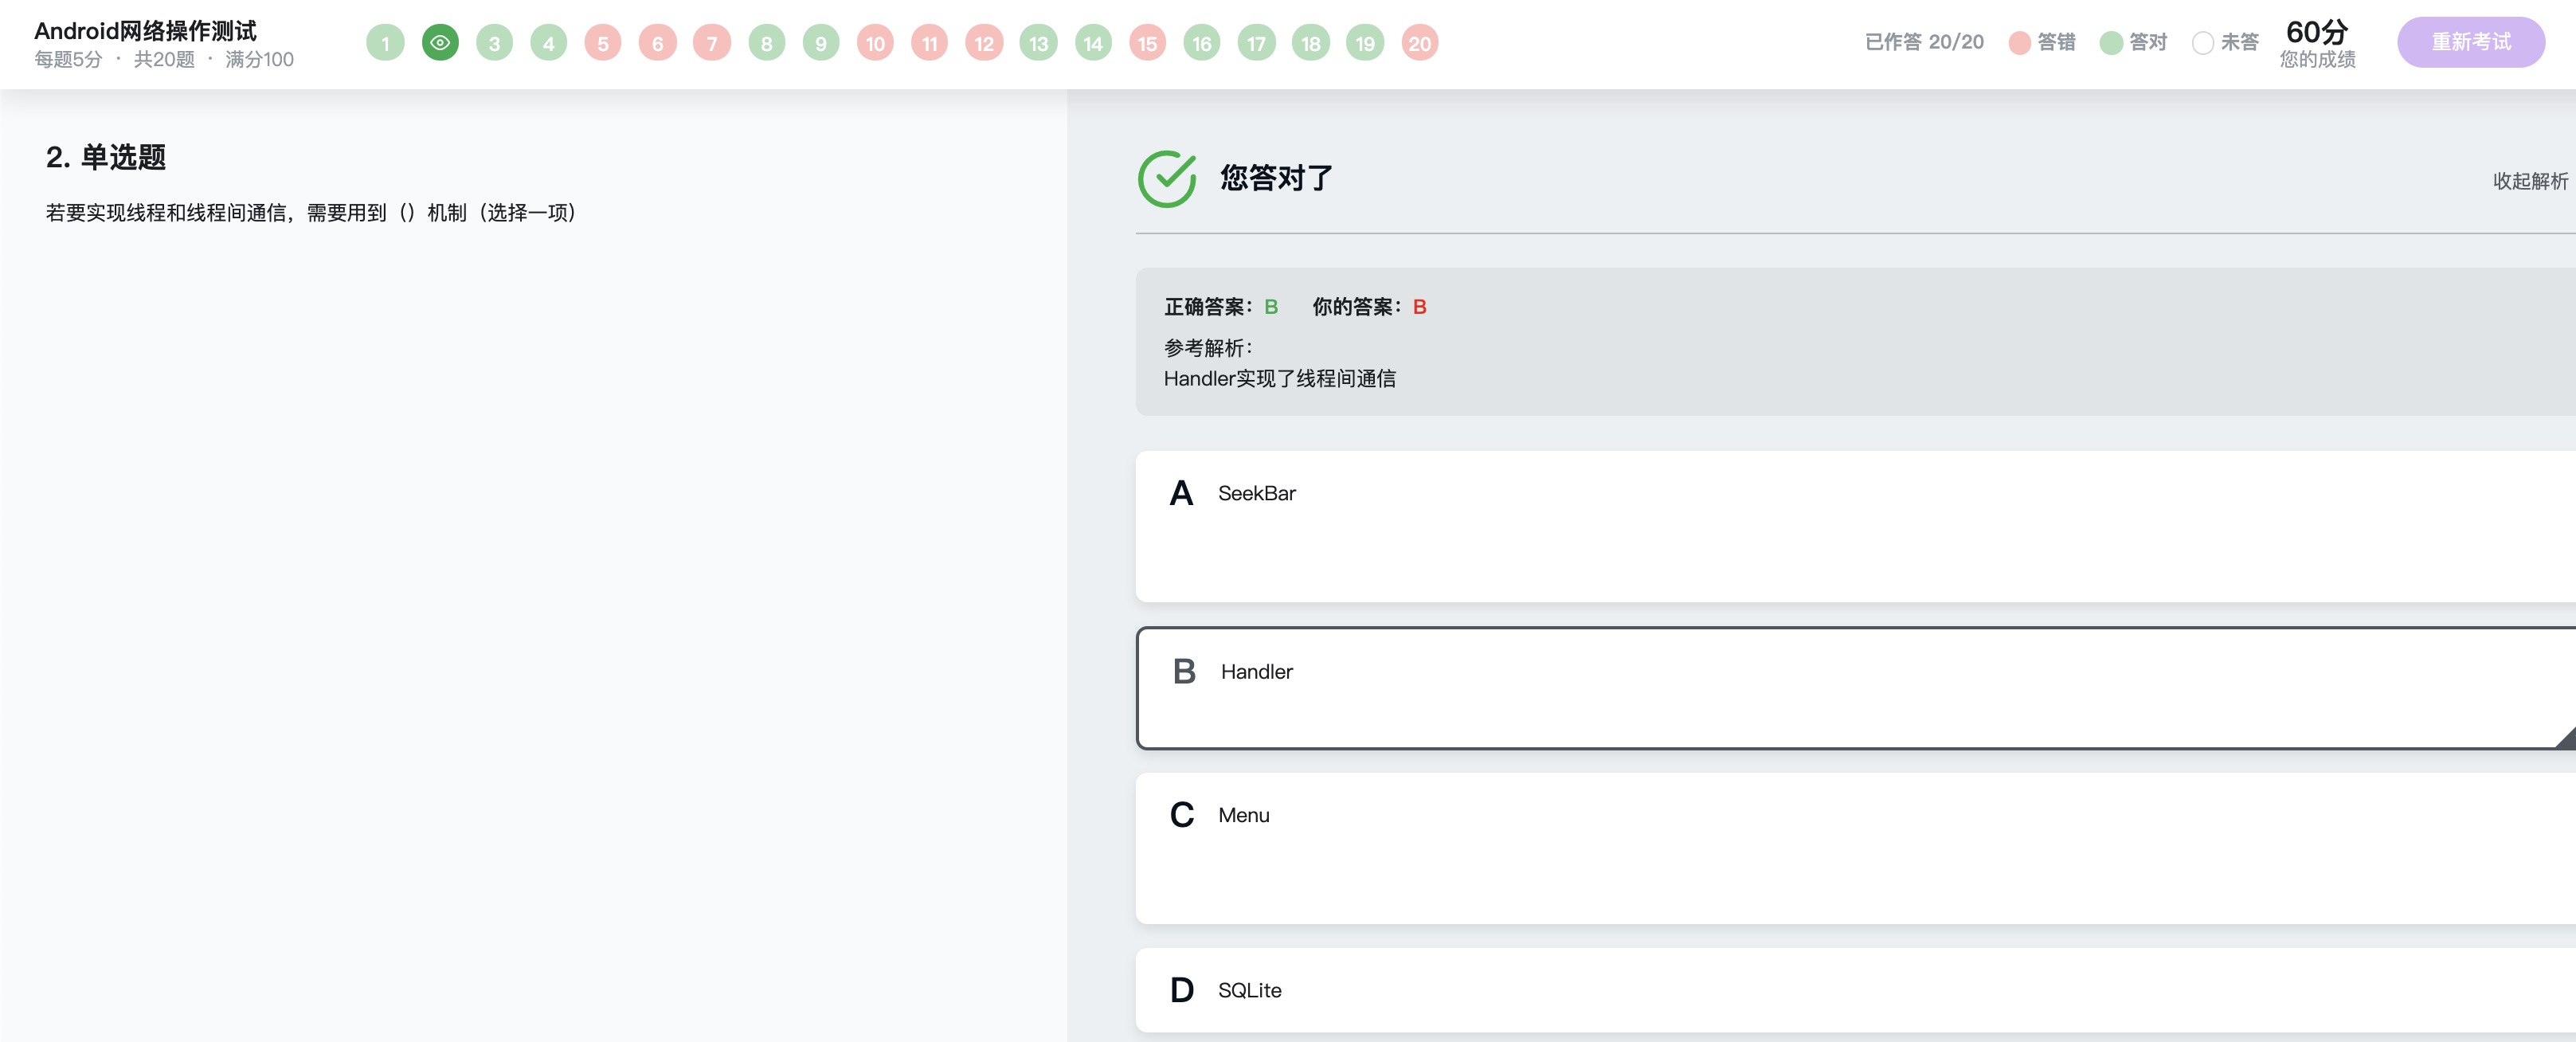
Task: Jump to question 15 circle
Action: pyautogui.click(x=1148, y=43)
